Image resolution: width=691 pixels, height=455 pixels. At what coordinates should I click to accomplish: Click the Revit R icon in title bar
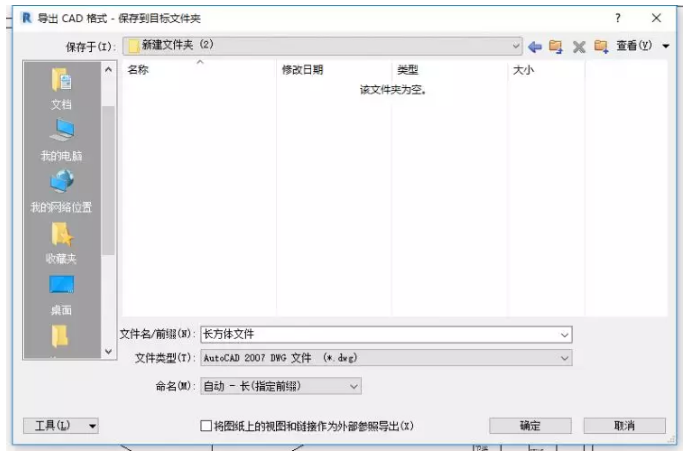(x=27, y=18)
